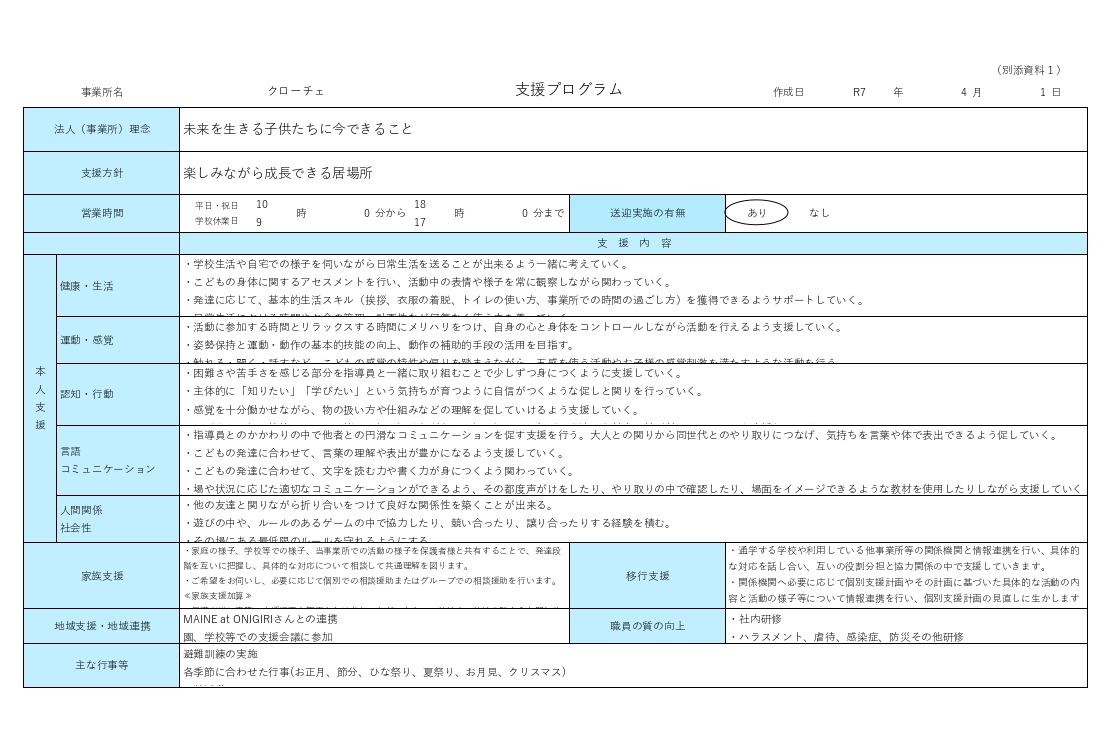This screenshot has width=1110, height=740.
Task: Select the 健康・生活 category cell
Action: click(x=118, y=286)
